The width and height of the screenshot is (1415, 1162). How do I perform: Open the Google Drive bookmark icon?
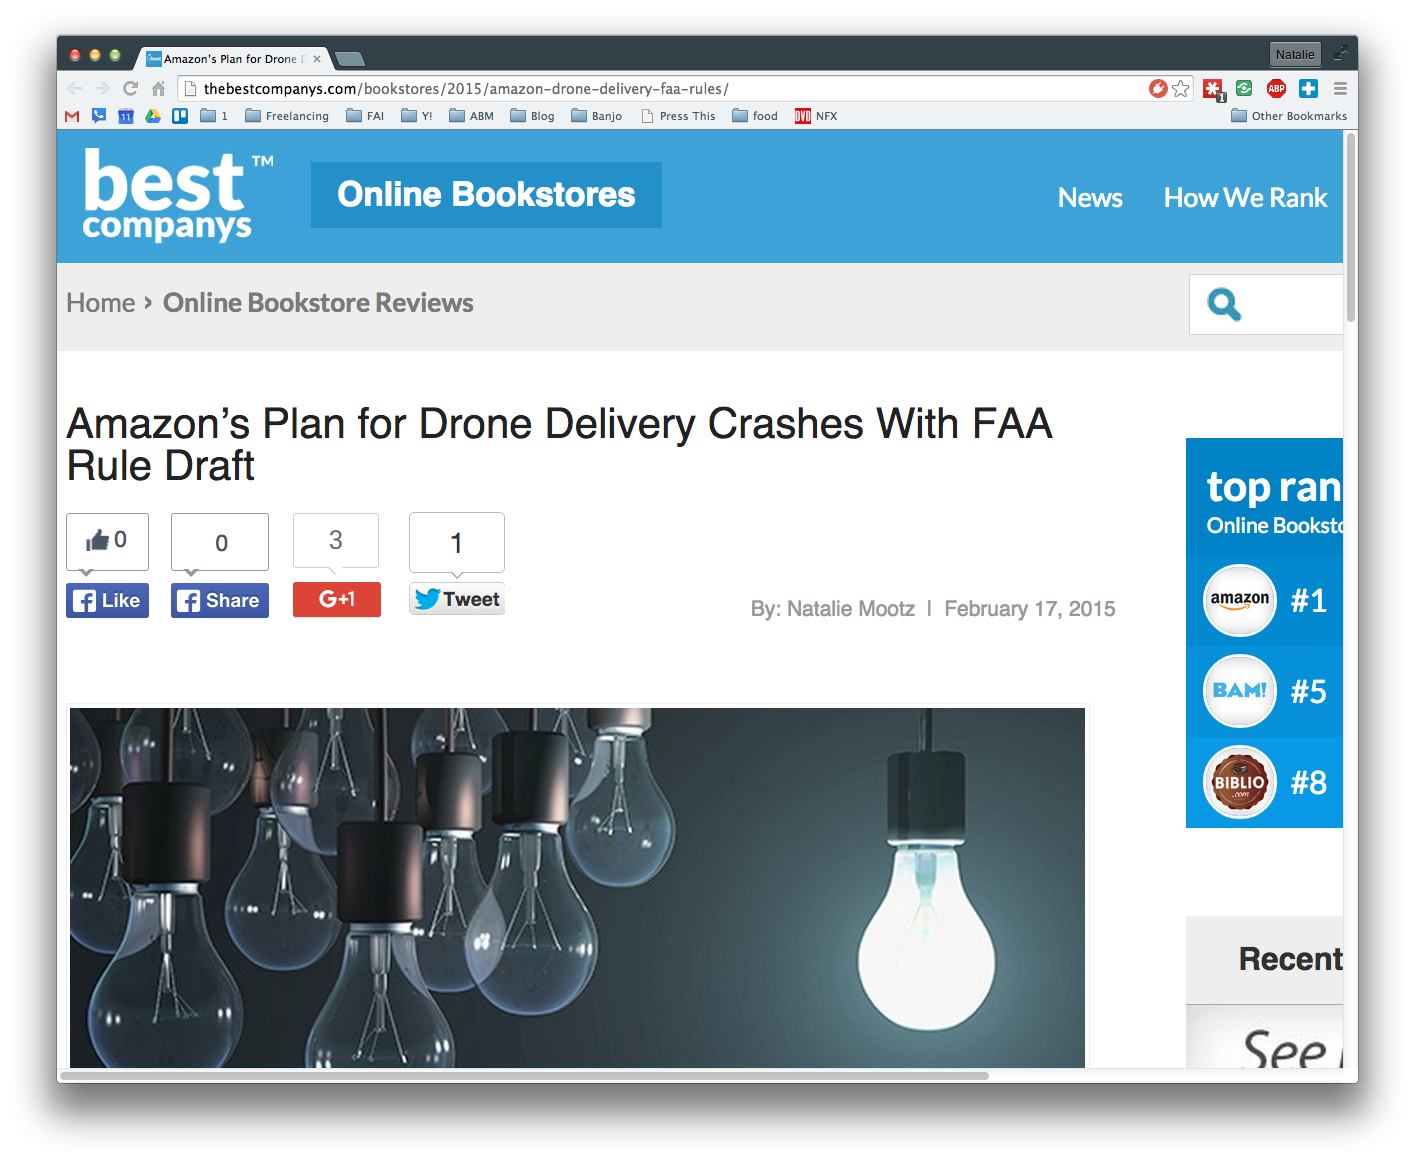[x=153, y=116]
